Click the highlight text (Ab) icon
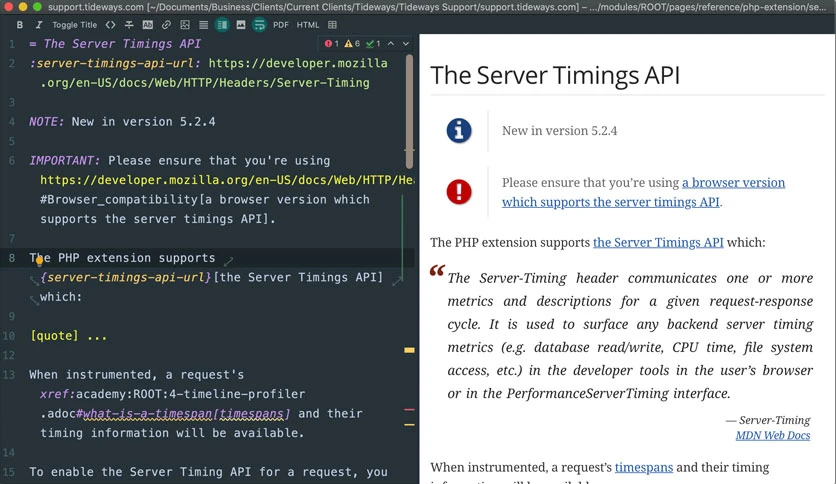Screen dimensions: 836x484 (x=148, y=25)
